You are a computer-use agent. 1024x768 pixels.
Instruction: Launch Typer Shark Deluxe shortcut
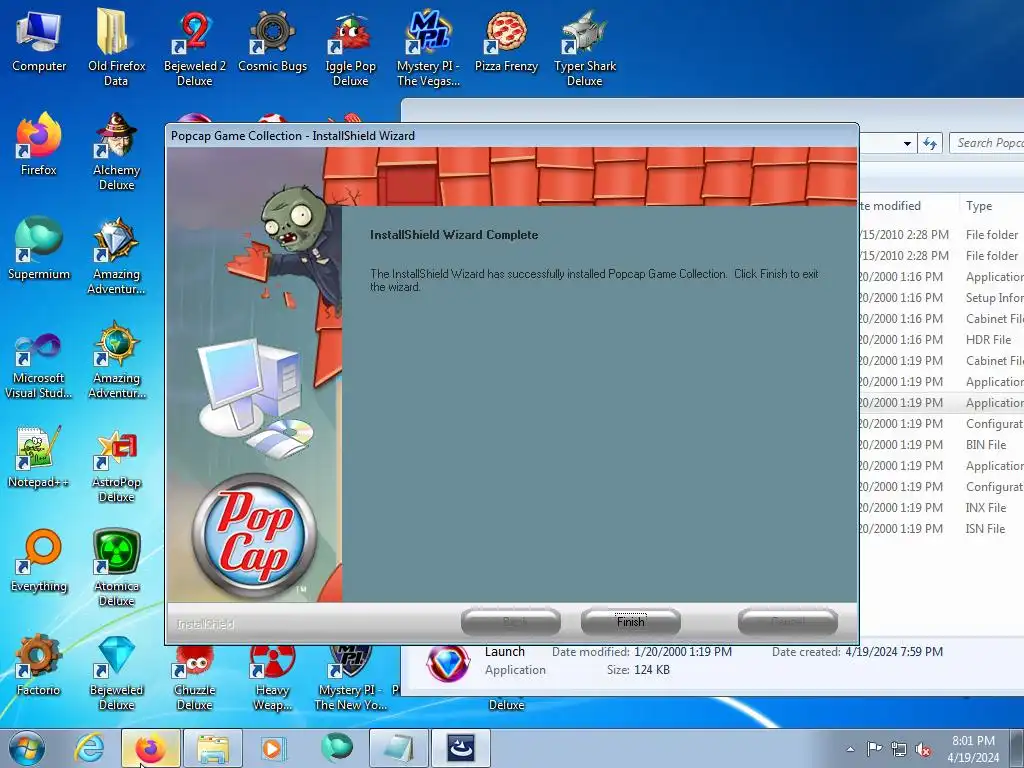coord(584,47)
